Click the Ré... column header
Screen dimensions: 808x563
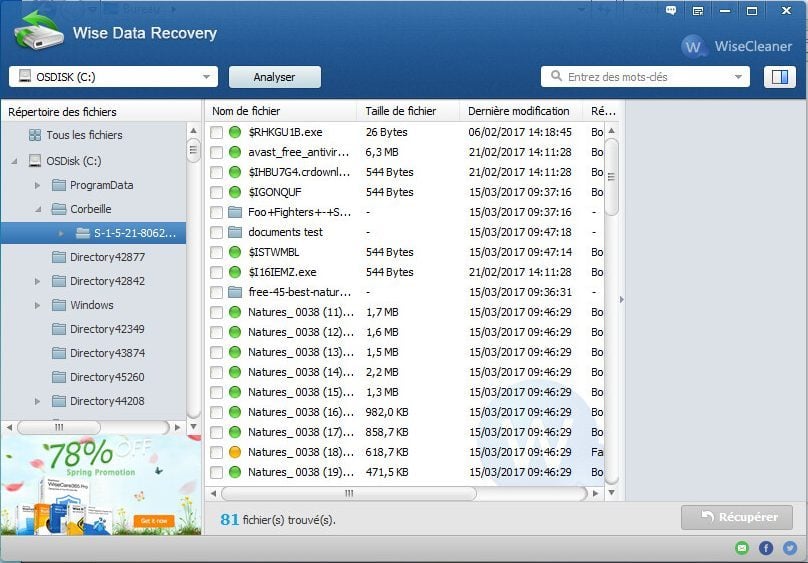point(603,111)
